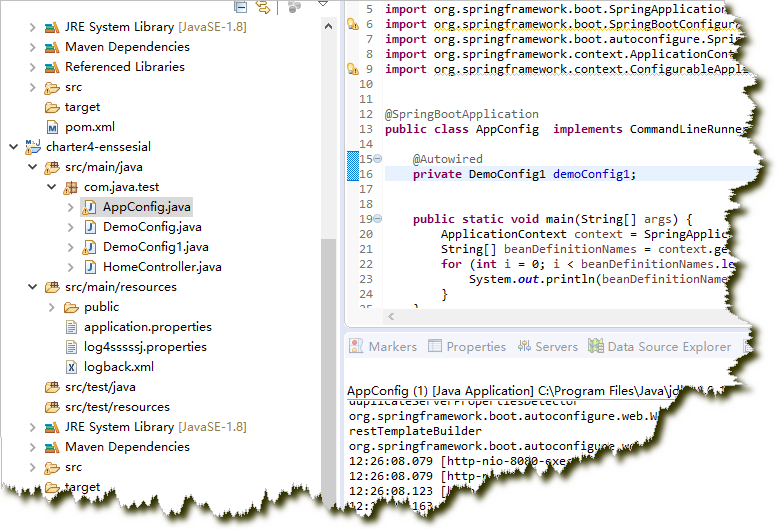Click the 'public static void main' line

(552, 219)
